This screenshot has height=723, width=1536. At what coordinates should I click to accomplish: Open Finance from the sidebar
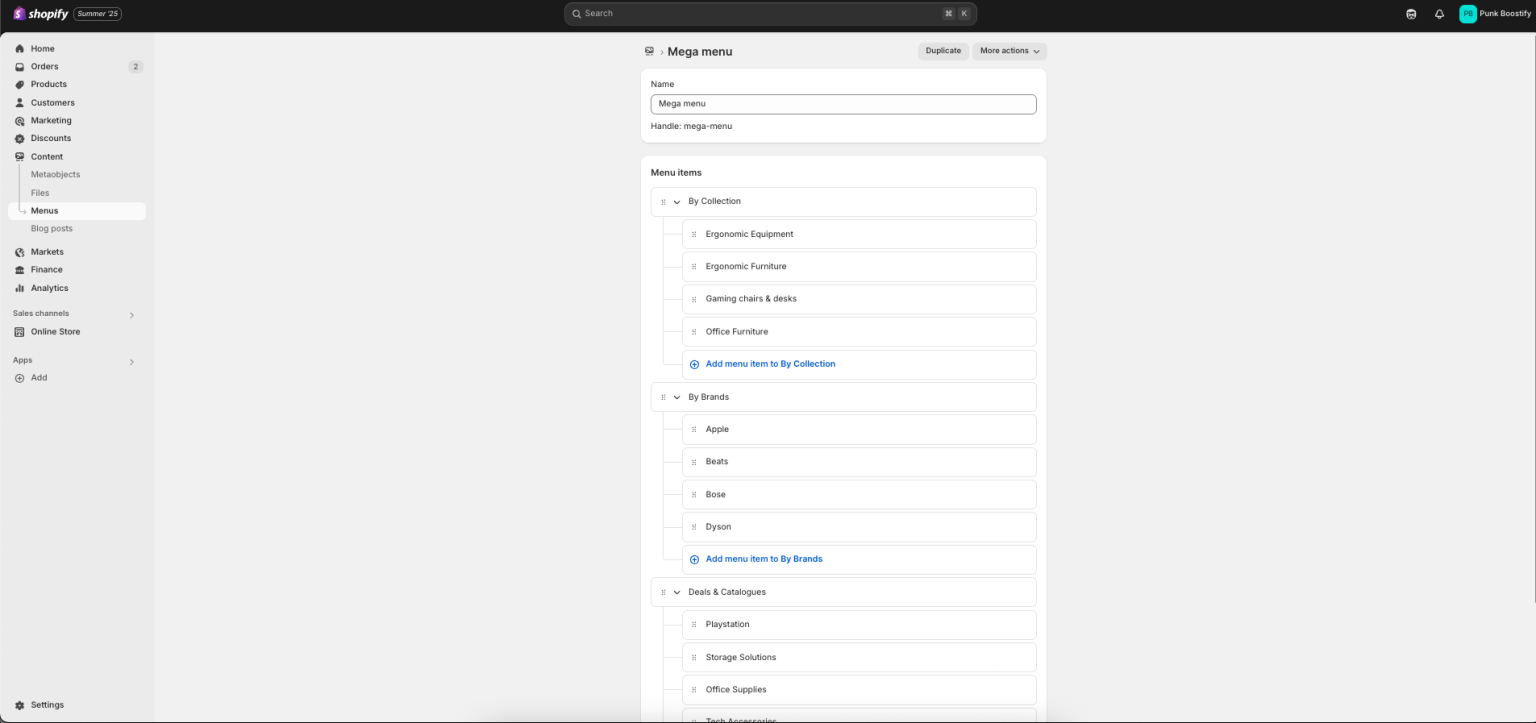tap(46, 269)
